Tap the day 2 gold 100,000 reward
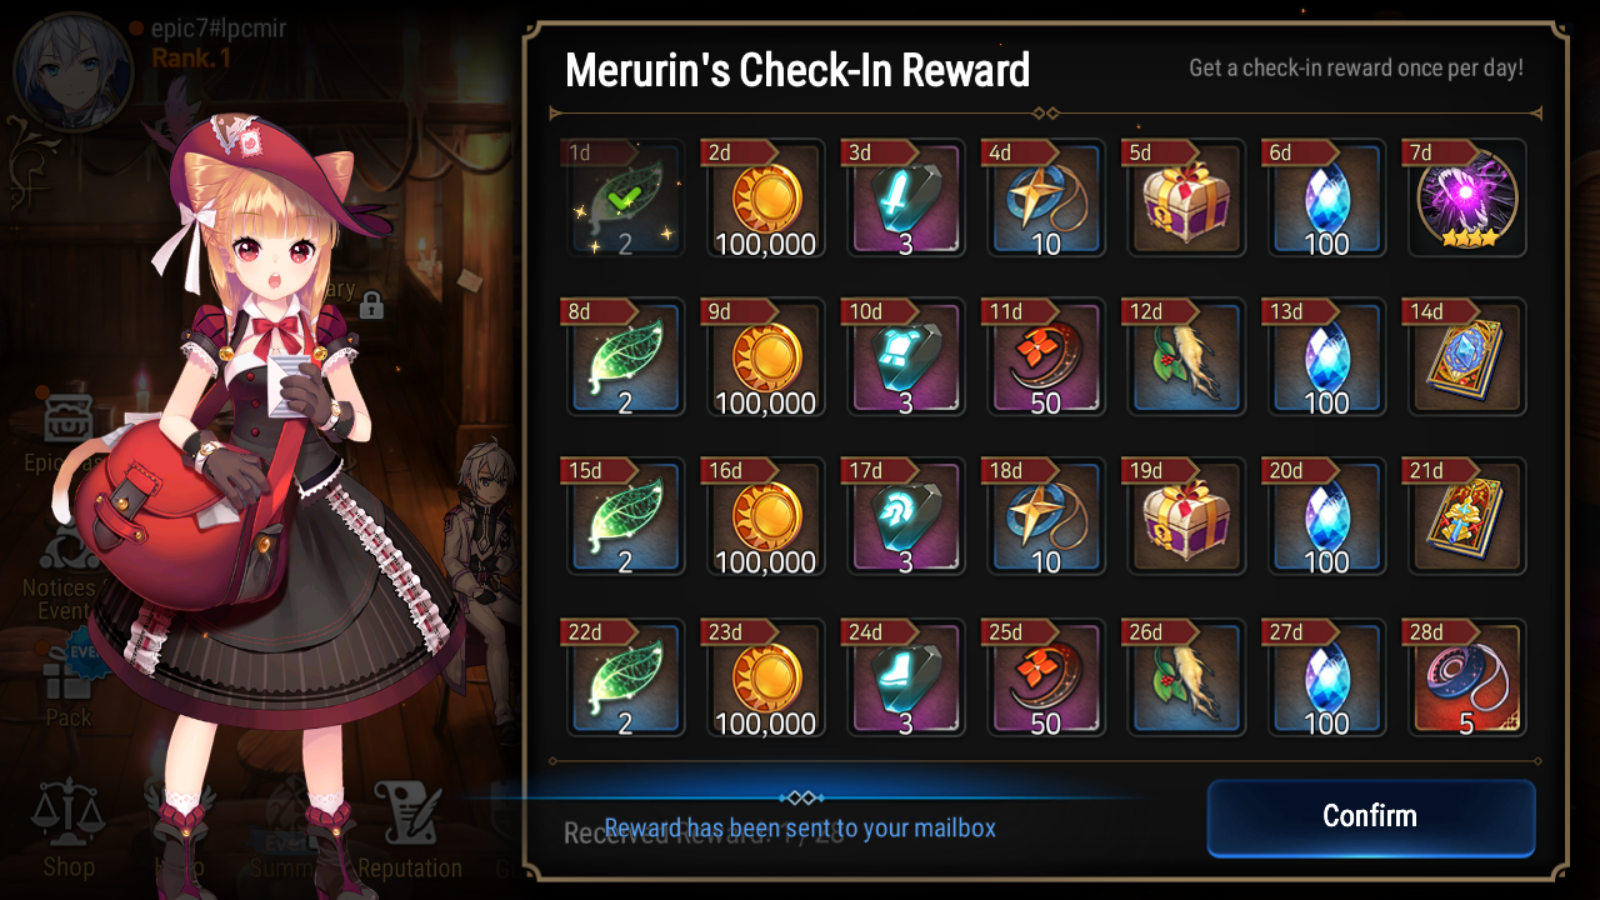1600x900 pixels. (x=765, y=199)
